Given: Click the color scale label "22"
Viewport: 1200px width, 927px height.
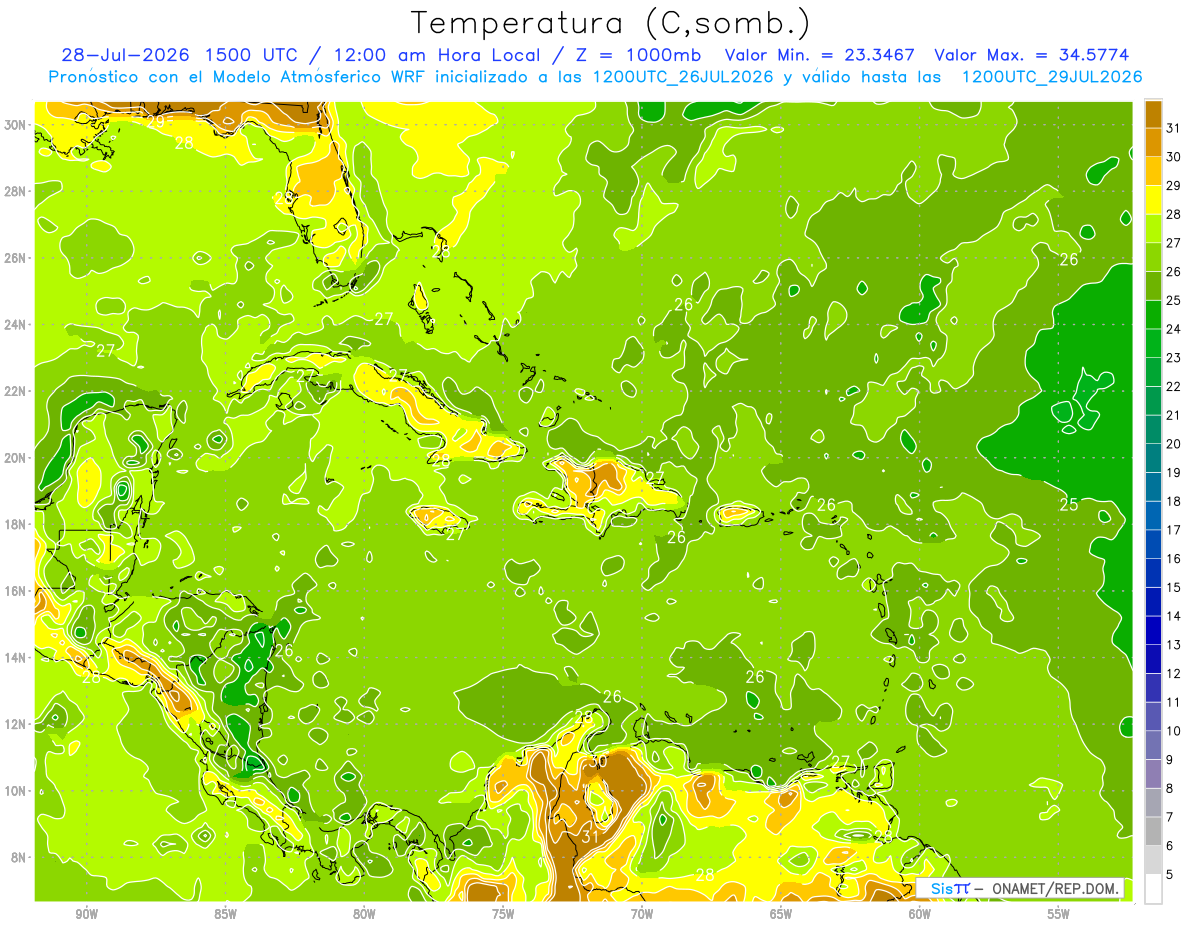Looking at the screenshot, I should click(x=1174, y=387).
